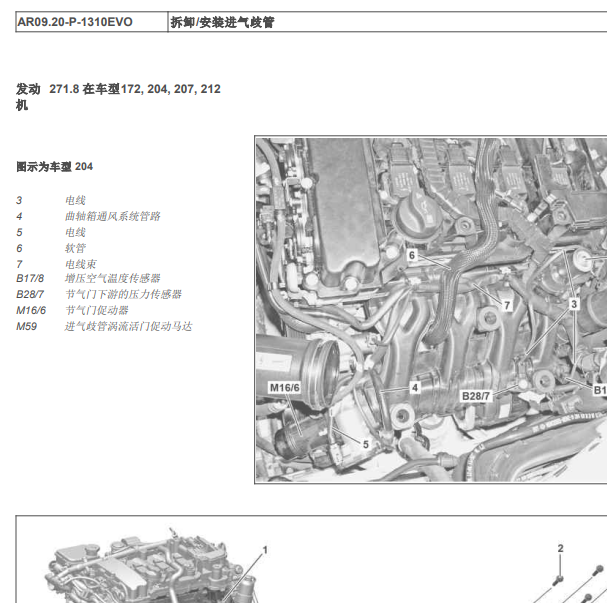
Task: Click callout number 7 in engine photo
Action: [507, 306]
